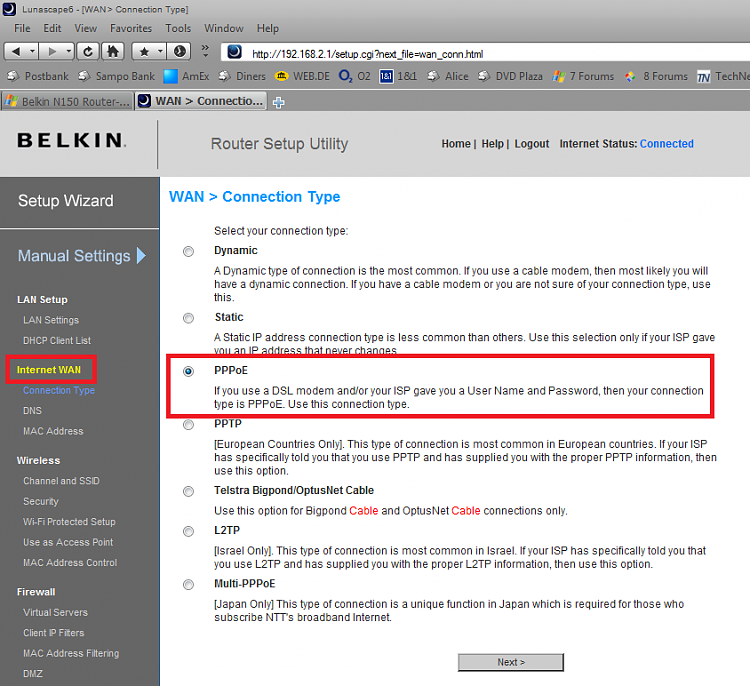Click Manual Settings with arrow

[x=81, y=255]
